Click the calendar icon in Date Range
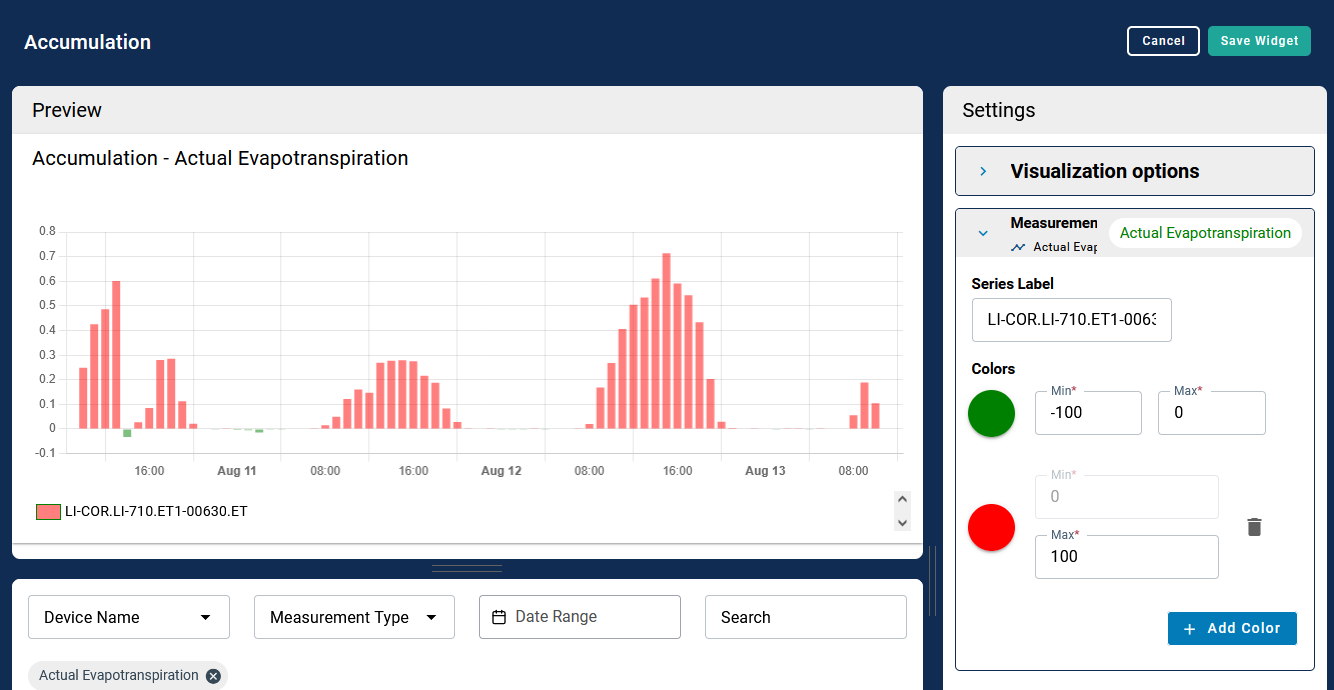 pos(499,618)
